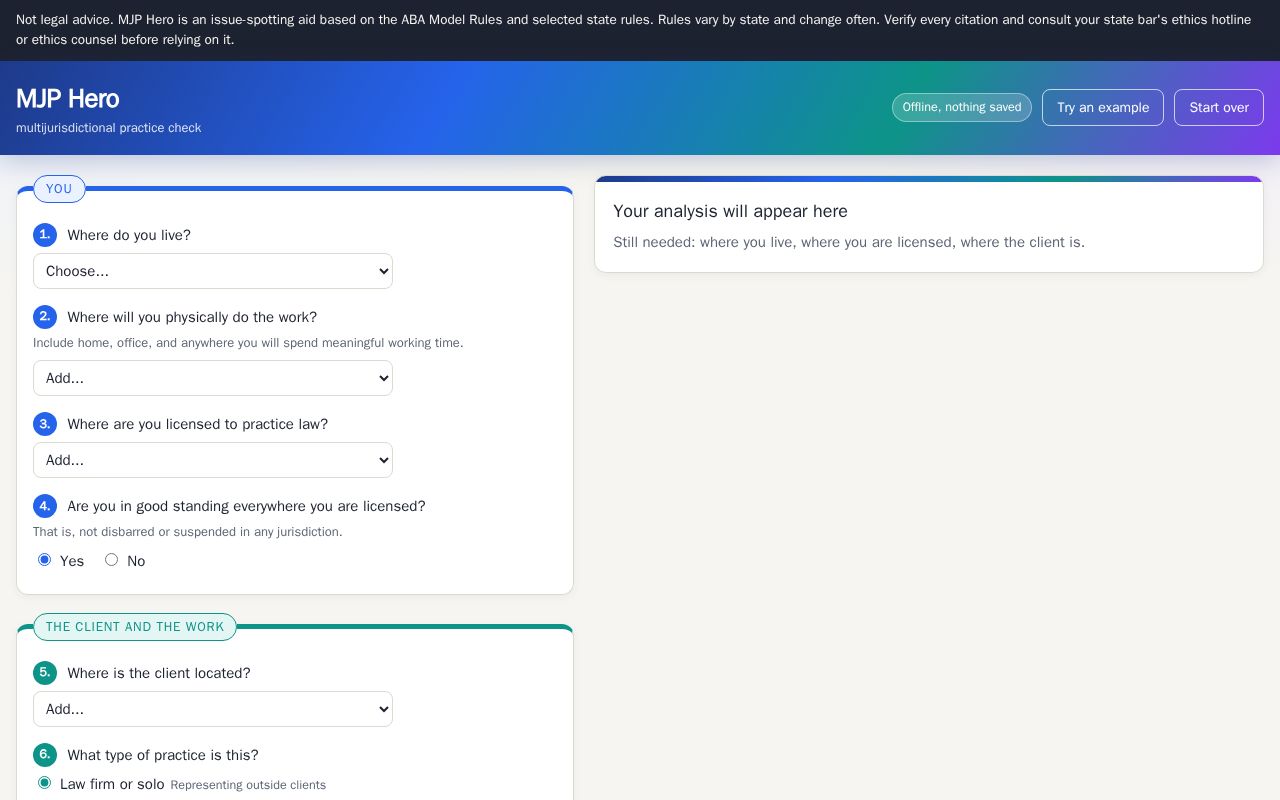Click the step 5 number badge
The width and height of the screenshot is (1280, 800).
(x=45, y=673)
